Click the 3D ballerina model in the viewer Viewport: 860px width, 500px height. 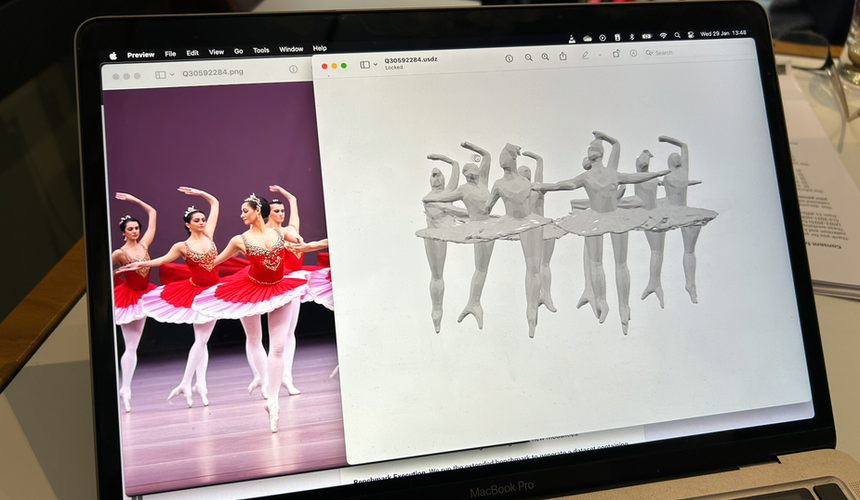(565, 233)
